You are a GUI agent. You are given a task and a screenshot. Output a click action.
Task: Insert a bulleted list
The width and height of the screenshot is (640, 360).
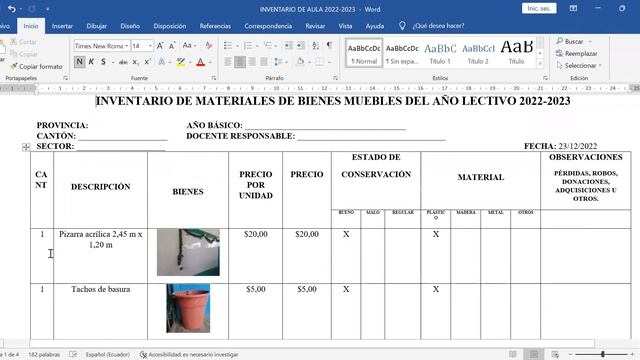pyautogui.click(x=228, y=45)
